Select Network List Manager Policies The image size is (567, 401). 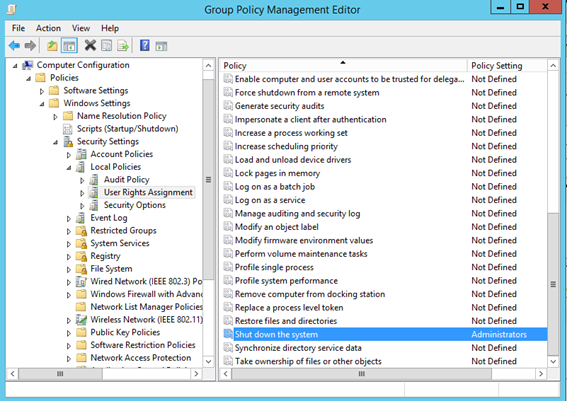tap(146, 307)
